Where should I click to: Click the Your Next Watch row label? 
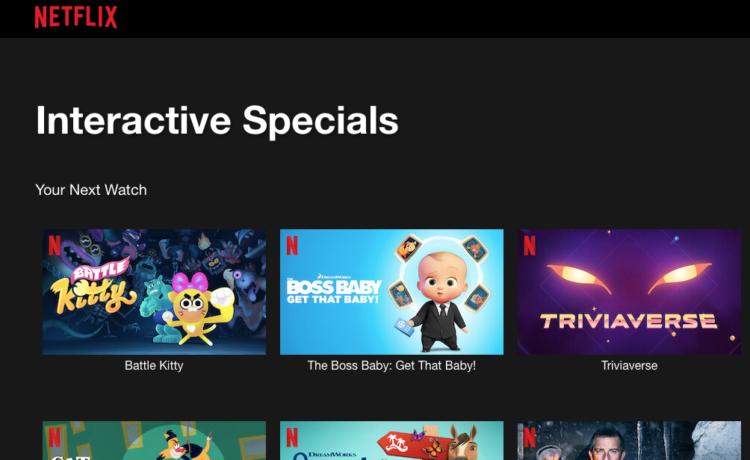point(91,190)
